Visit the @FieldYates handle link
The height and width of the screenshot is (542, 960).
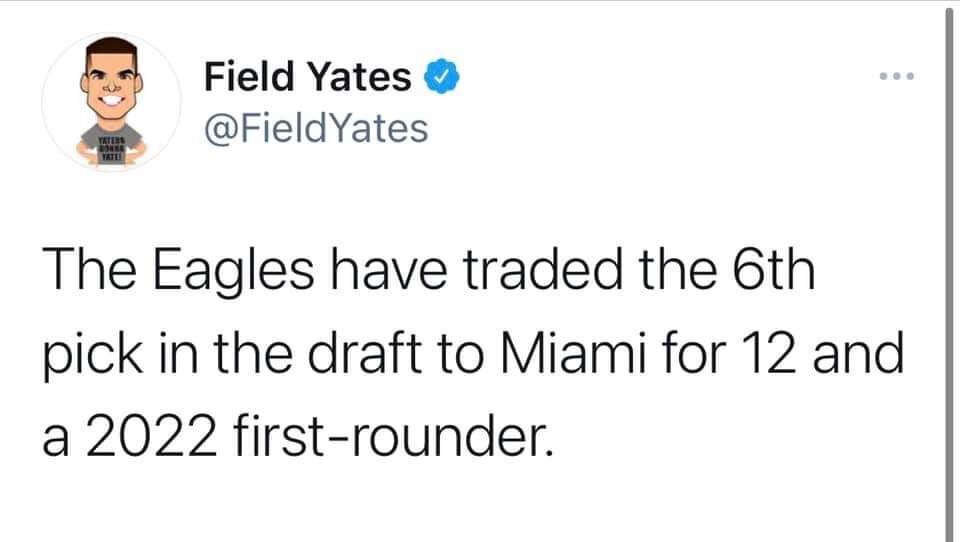click(316, 128)
